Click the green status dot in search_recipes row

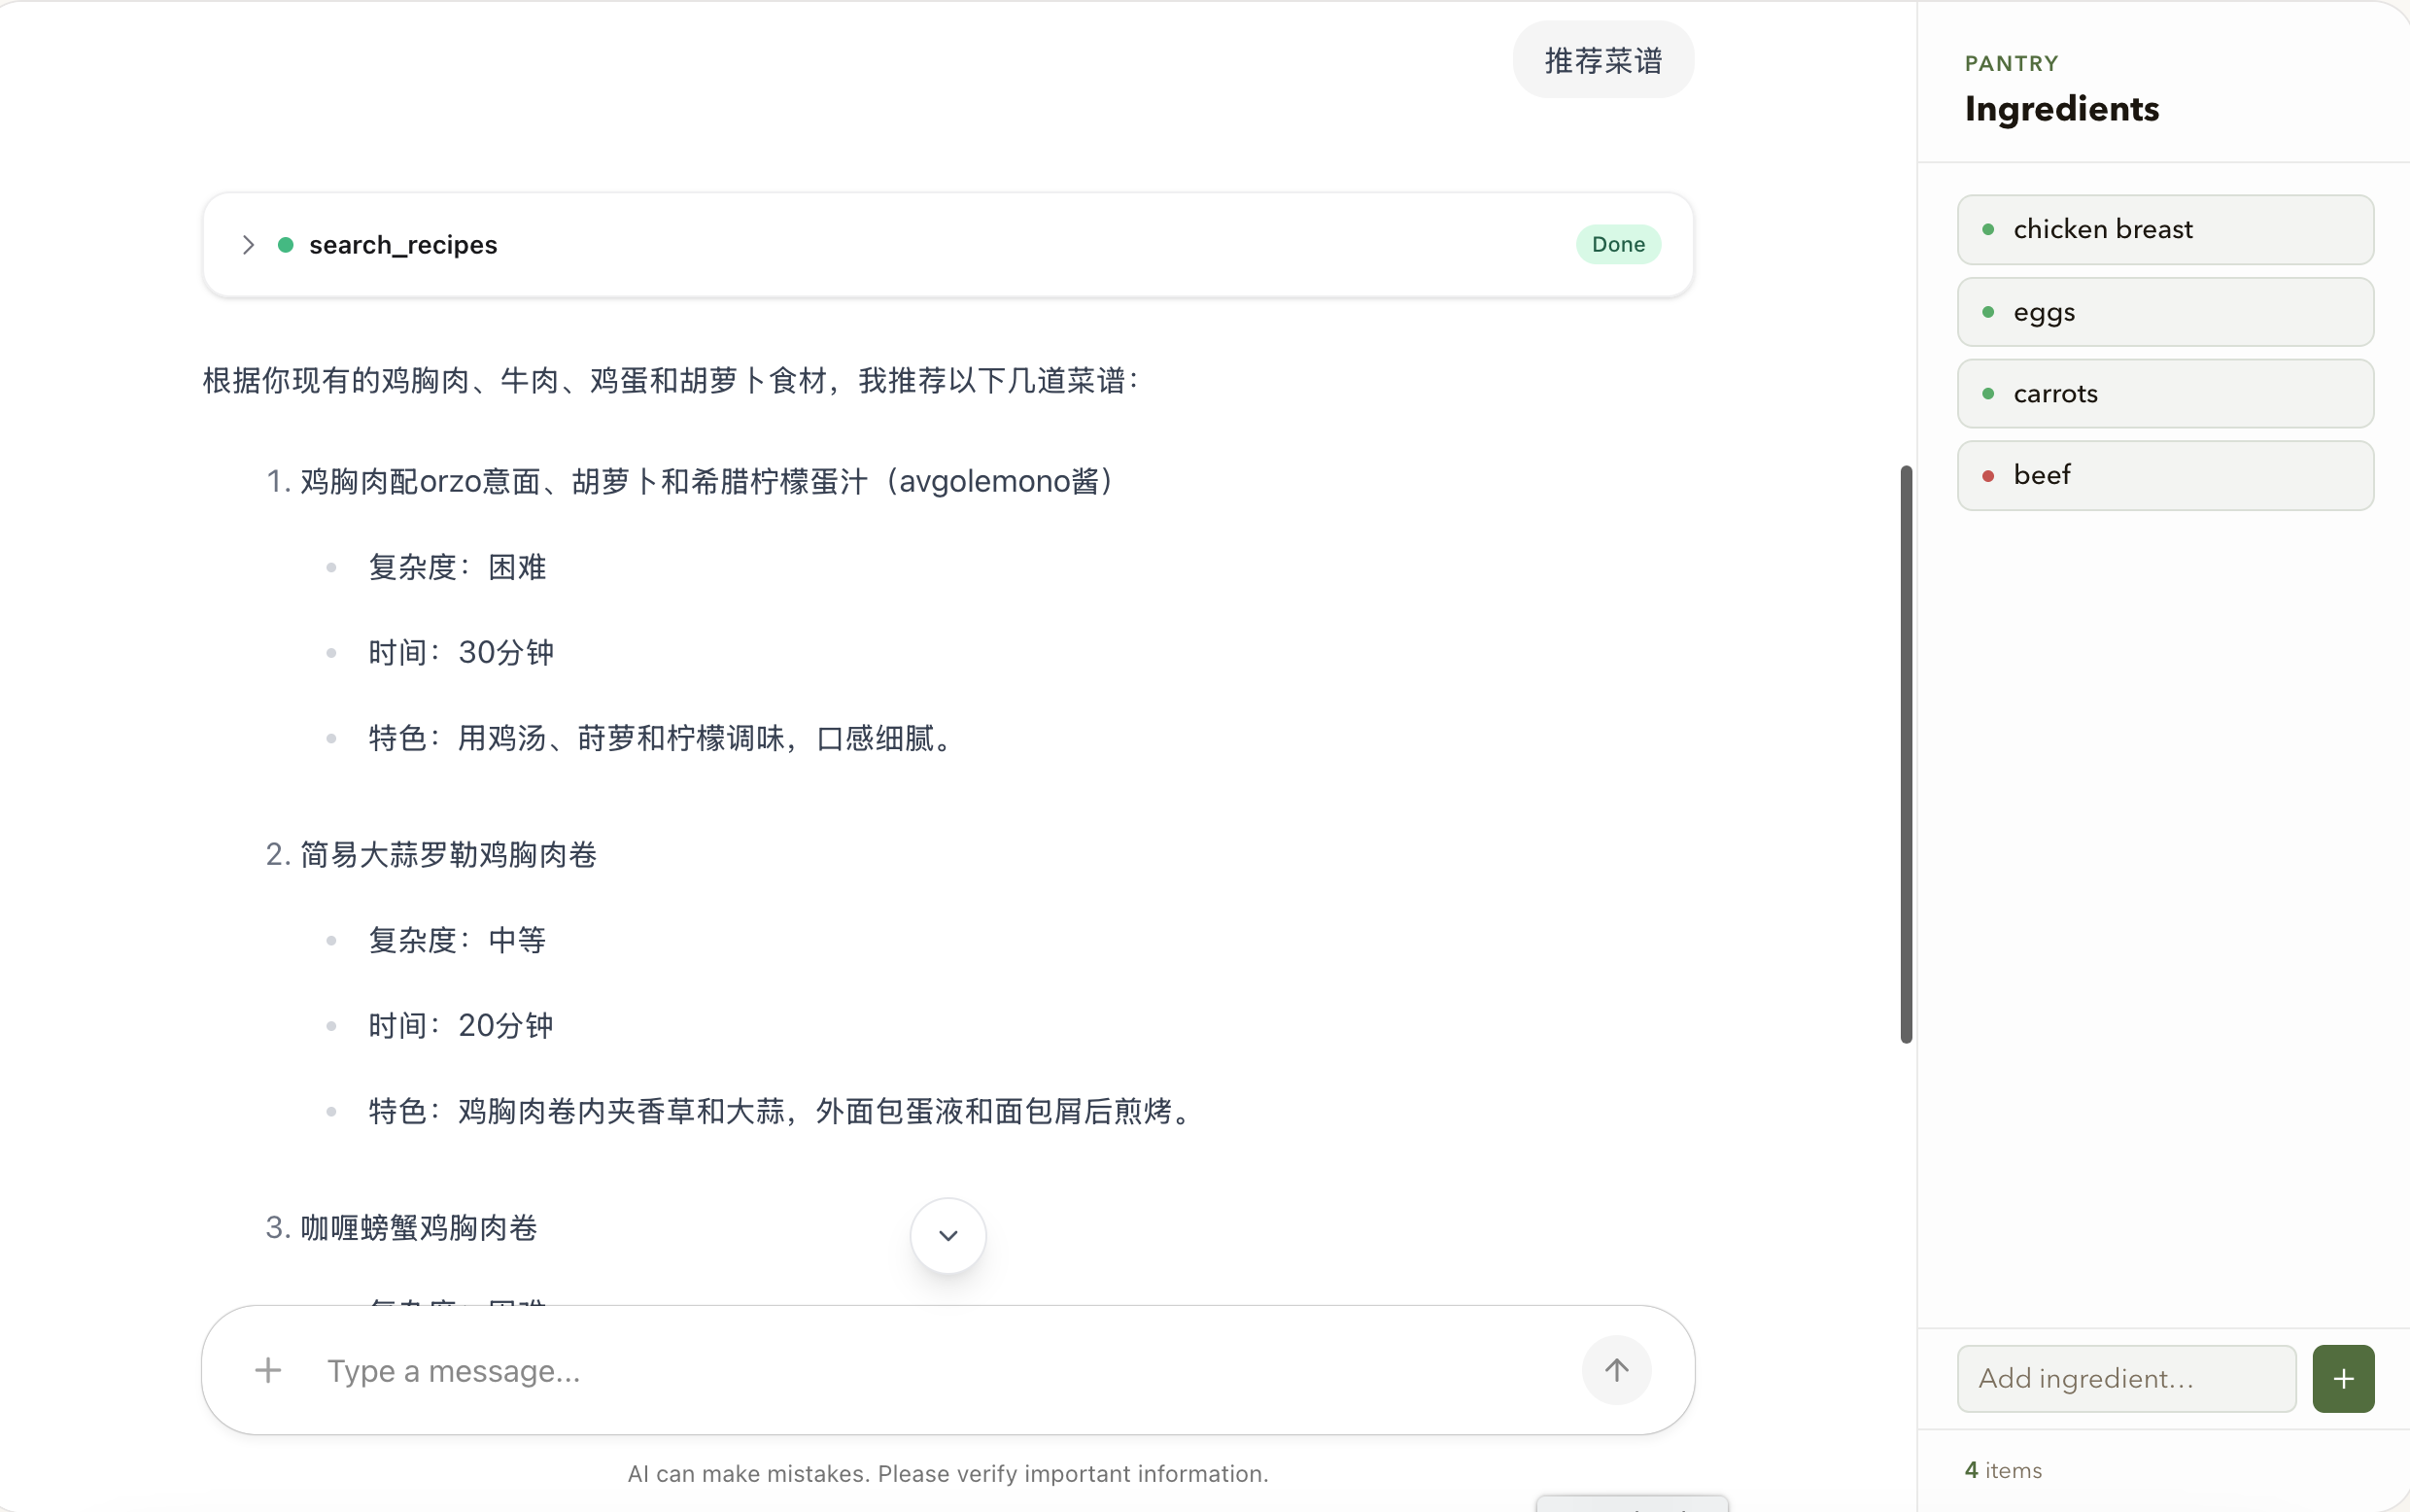click(x=285, y=245)
